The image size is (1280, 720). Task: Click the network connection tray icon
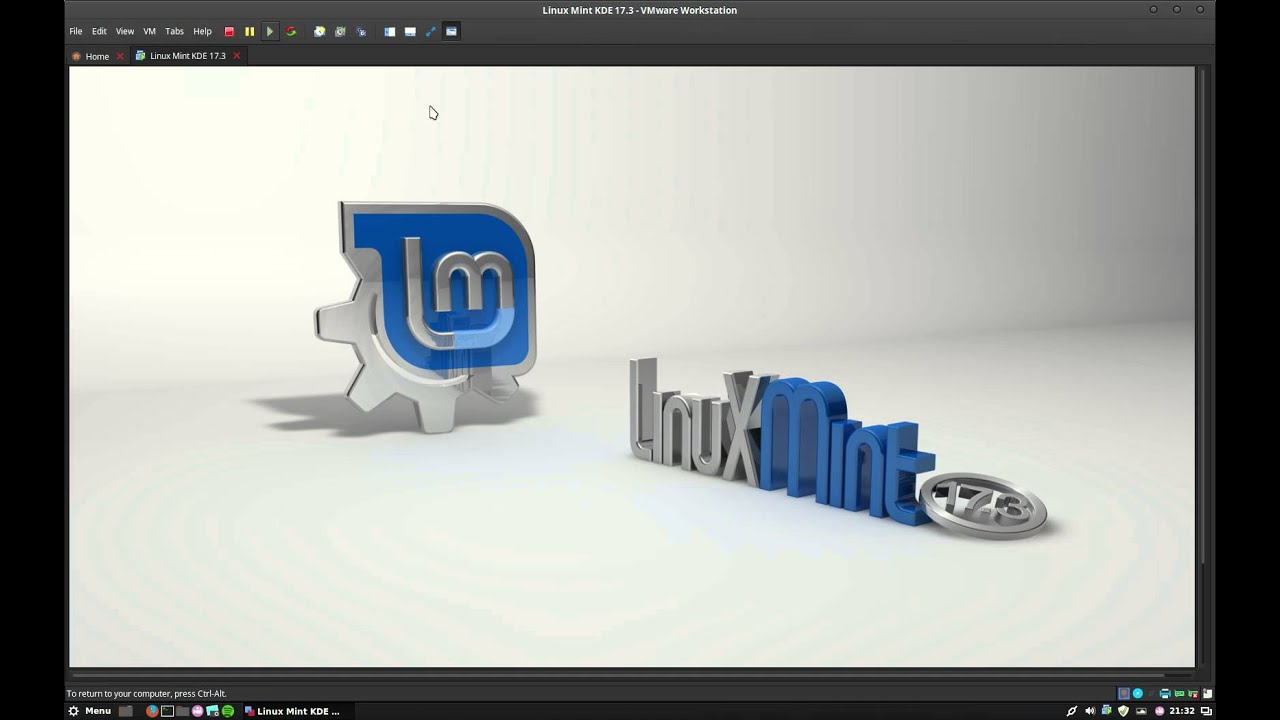point(1072,711)
